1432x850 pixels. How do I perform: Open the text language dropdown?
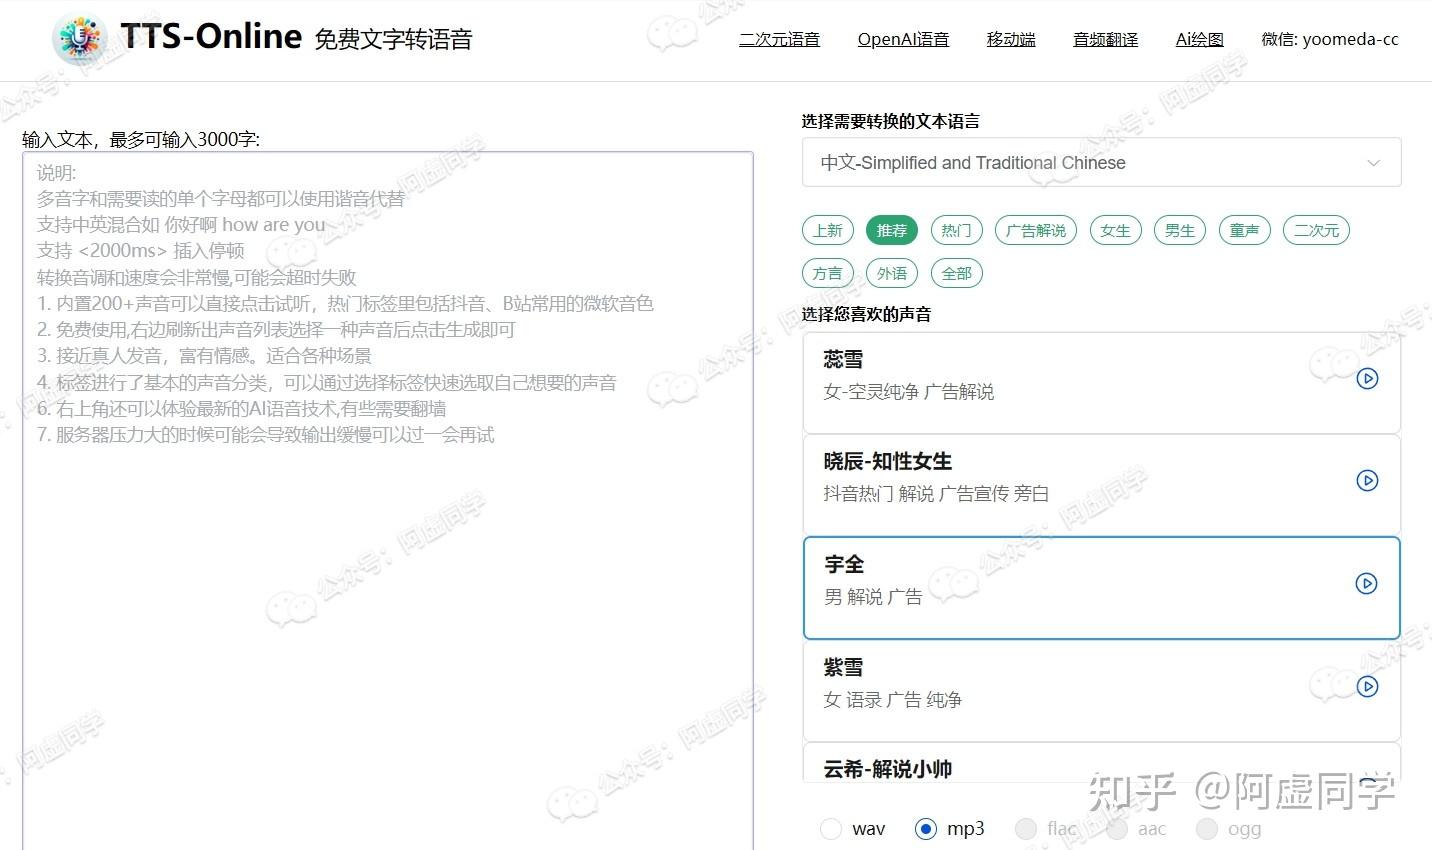(x=1100, y=162)
